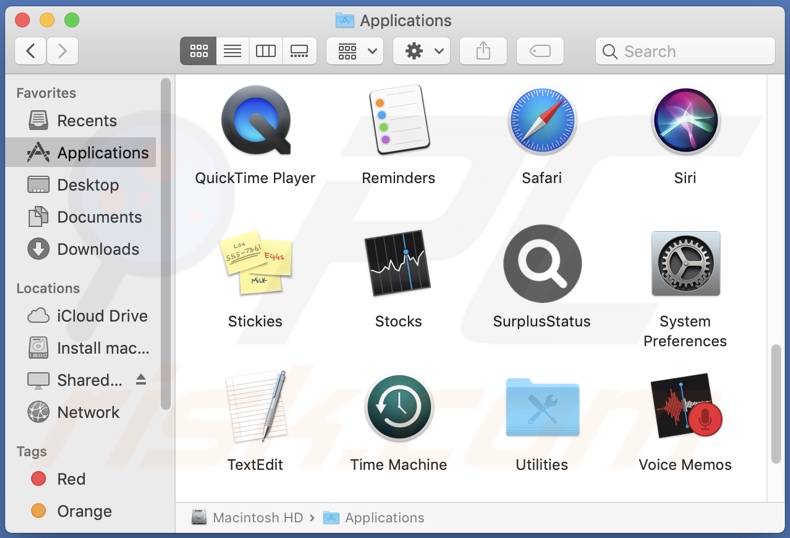Screen dimensions: 790x538
Task: Click the Reminders label
Action: pos(399,178)
